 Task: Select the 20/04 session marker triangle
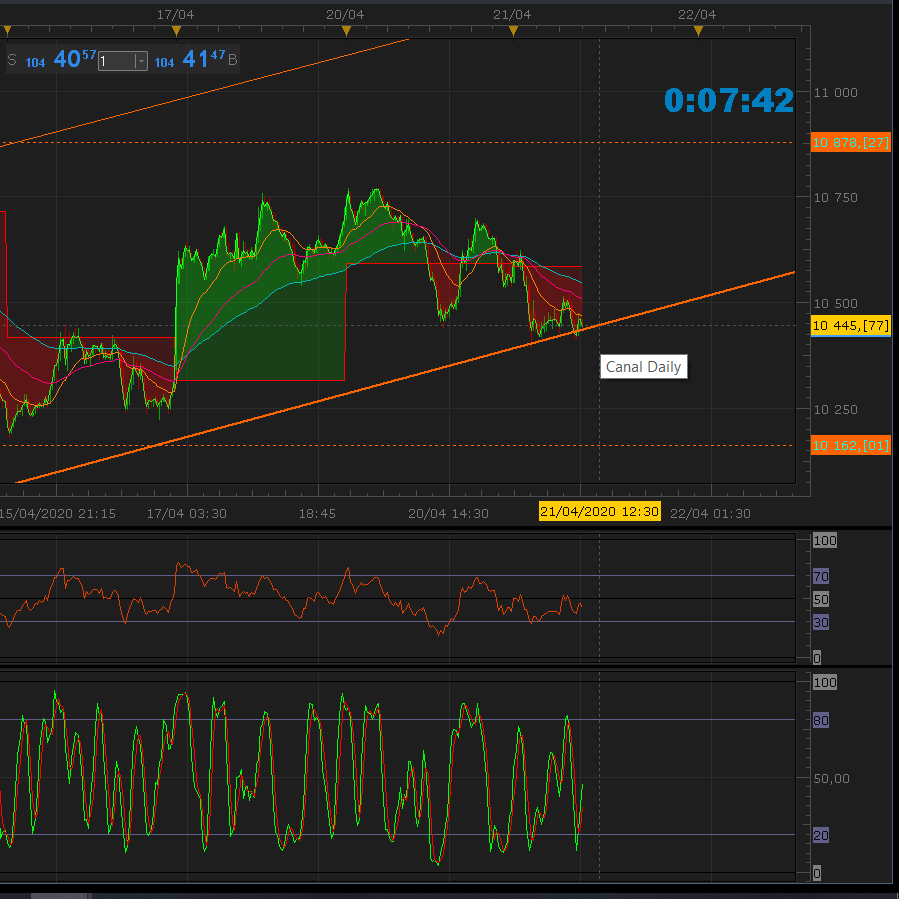(346, 31)
